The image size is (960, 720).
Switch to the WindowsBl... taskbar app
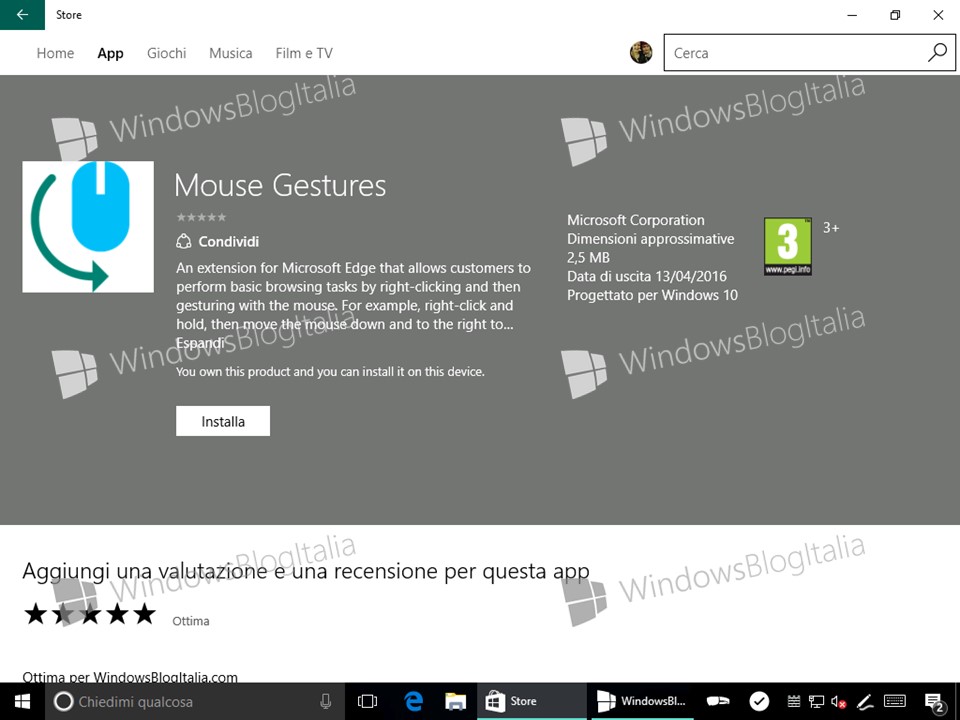click(642, 702)
